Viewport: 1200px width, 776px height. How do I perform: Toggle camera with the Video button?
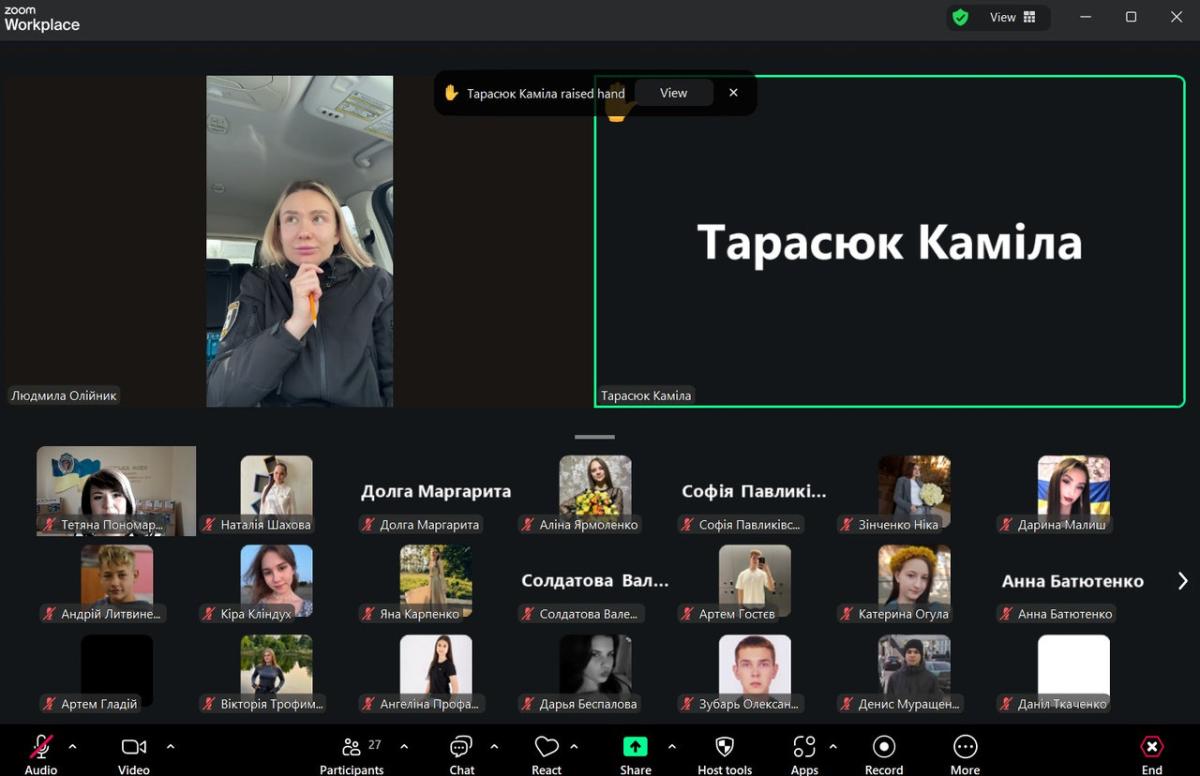[x=133, y=747]
